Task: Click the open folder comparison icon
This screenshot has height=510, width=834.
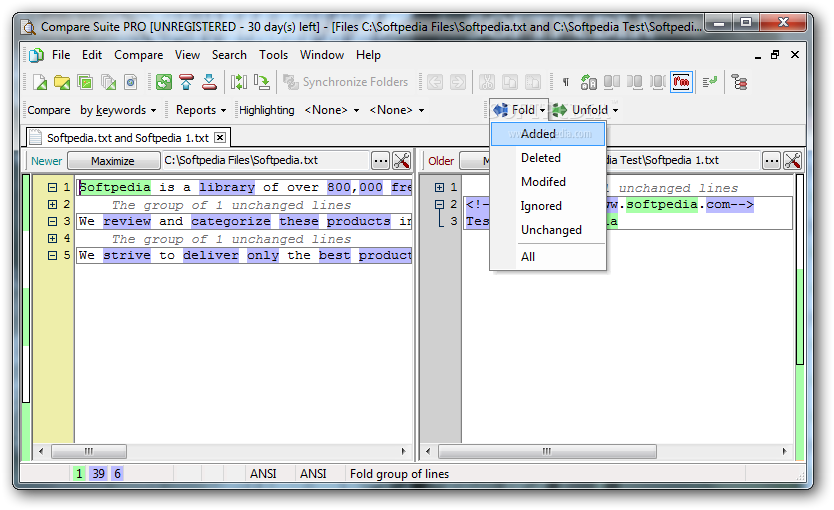Action: (62, 82)
